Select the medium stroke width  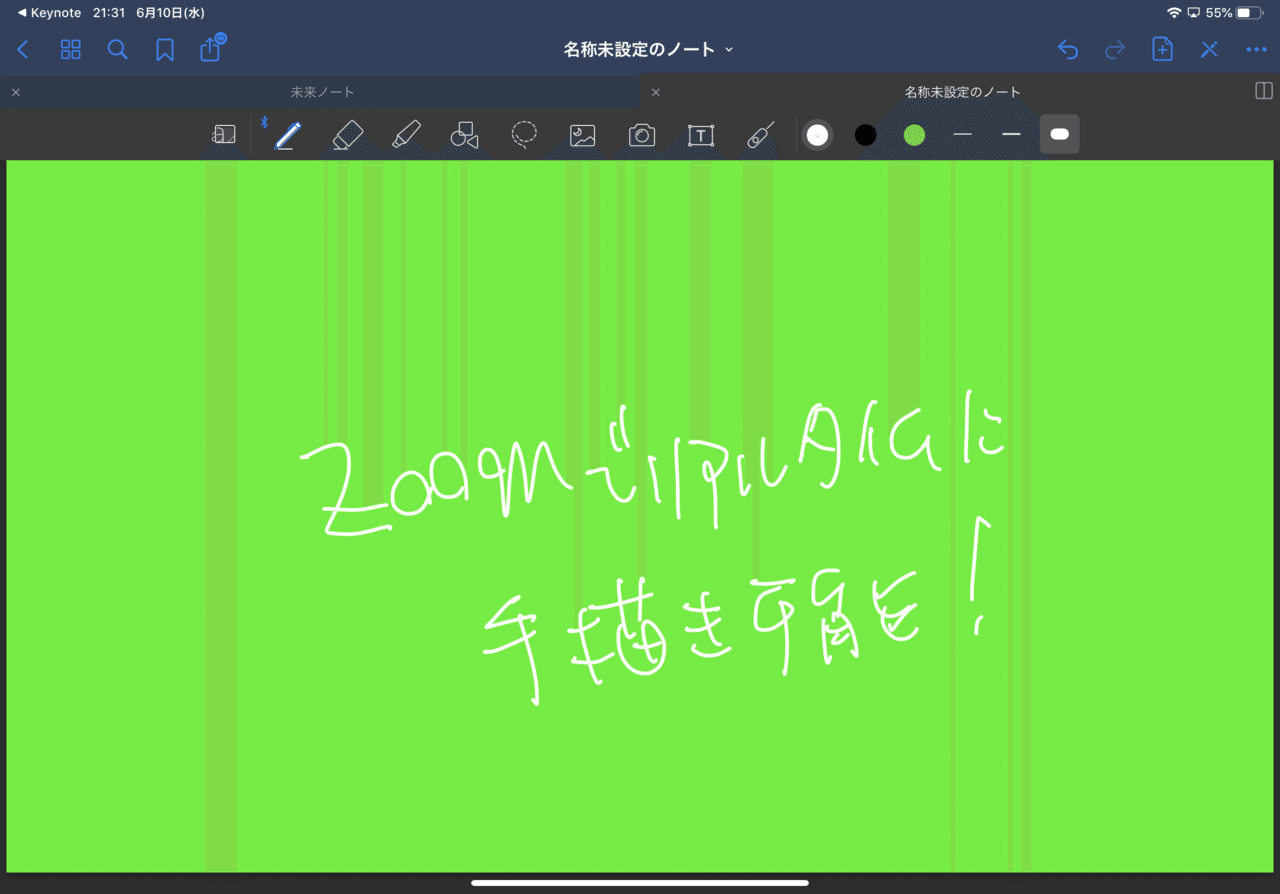click(1011, 135)
